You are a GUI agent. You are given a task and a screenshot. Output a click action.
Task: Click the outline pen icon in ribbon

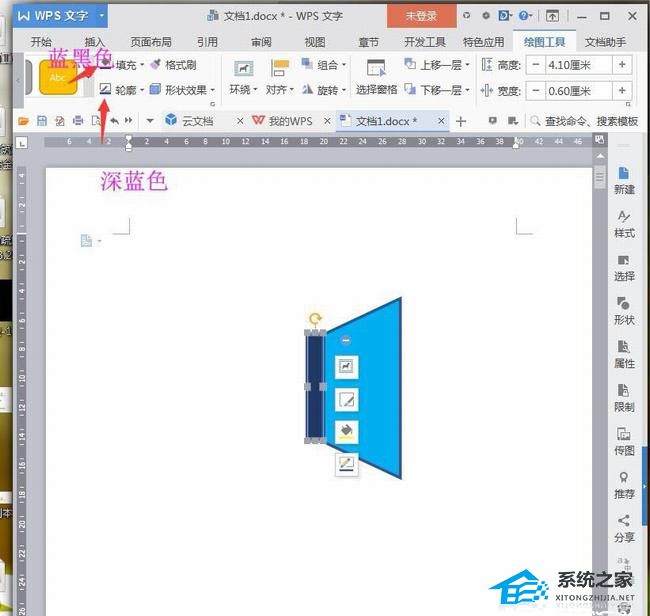coord(105,89)
